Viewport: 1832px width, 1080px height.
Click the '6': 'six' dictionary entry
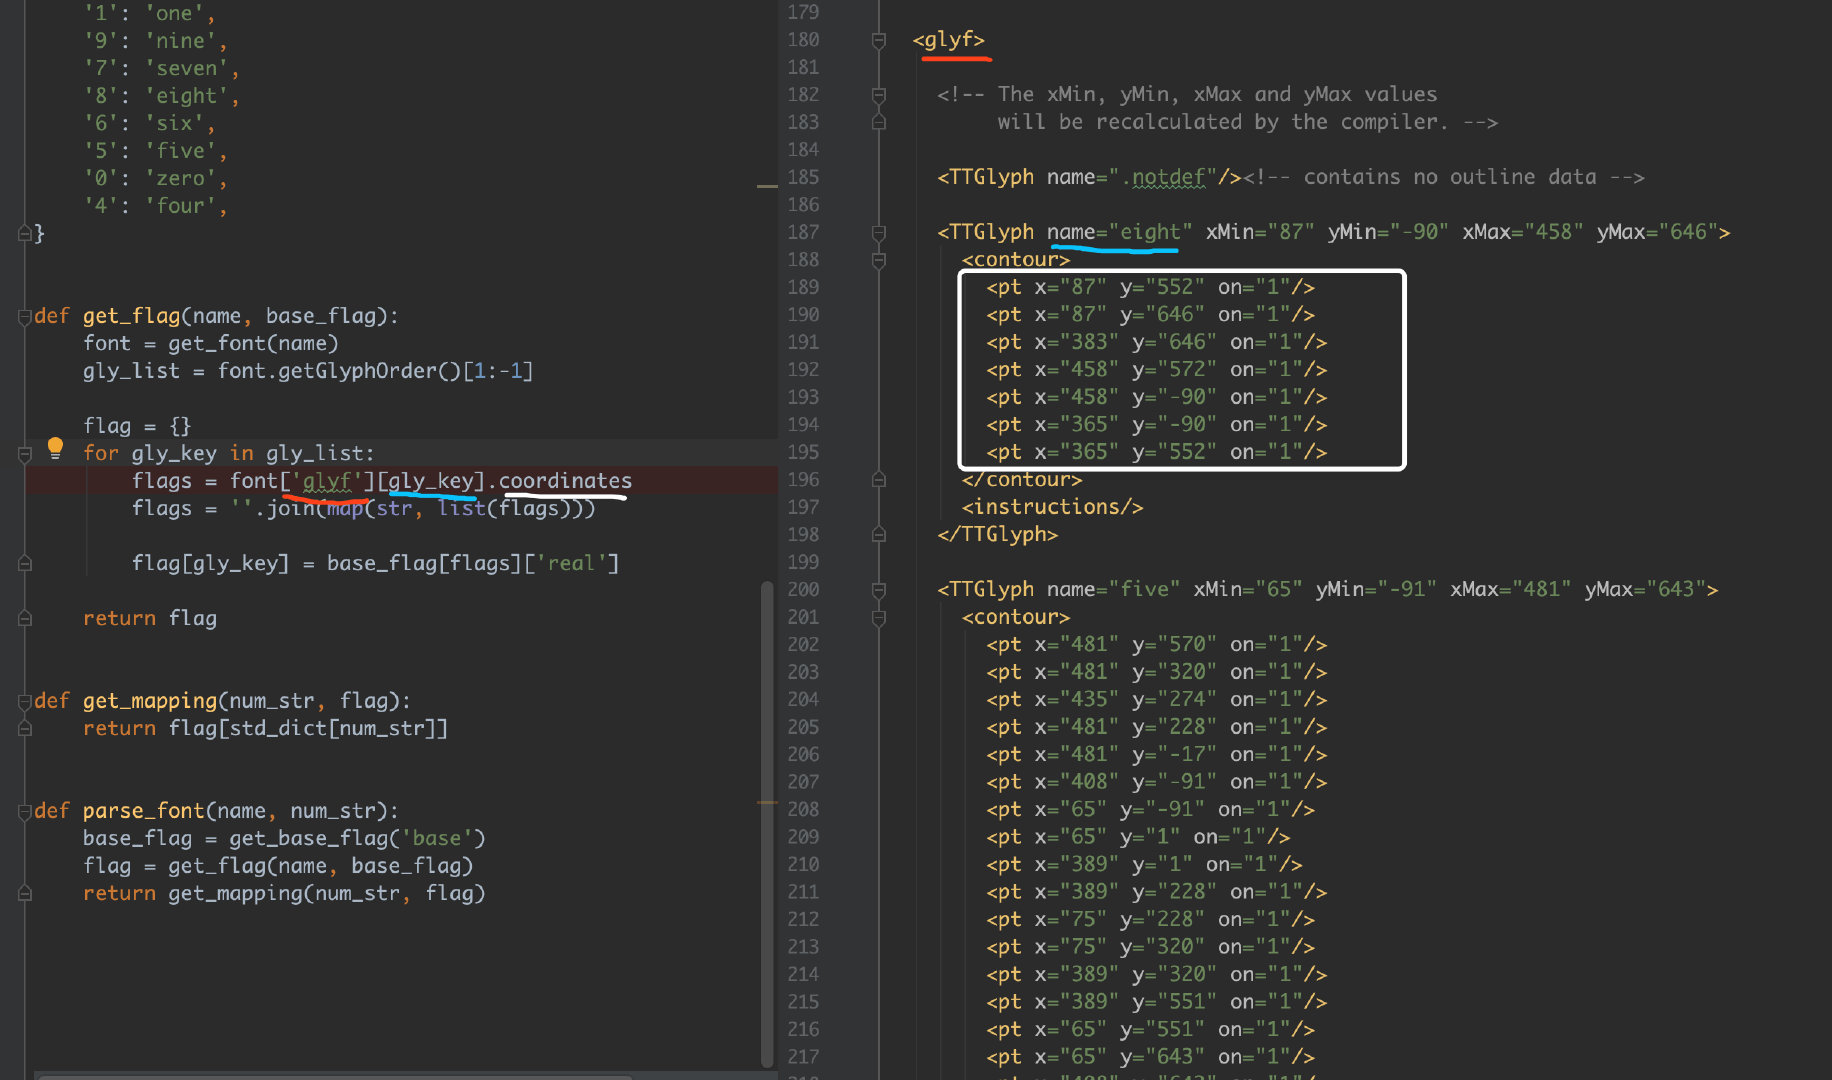coord(149,124)
